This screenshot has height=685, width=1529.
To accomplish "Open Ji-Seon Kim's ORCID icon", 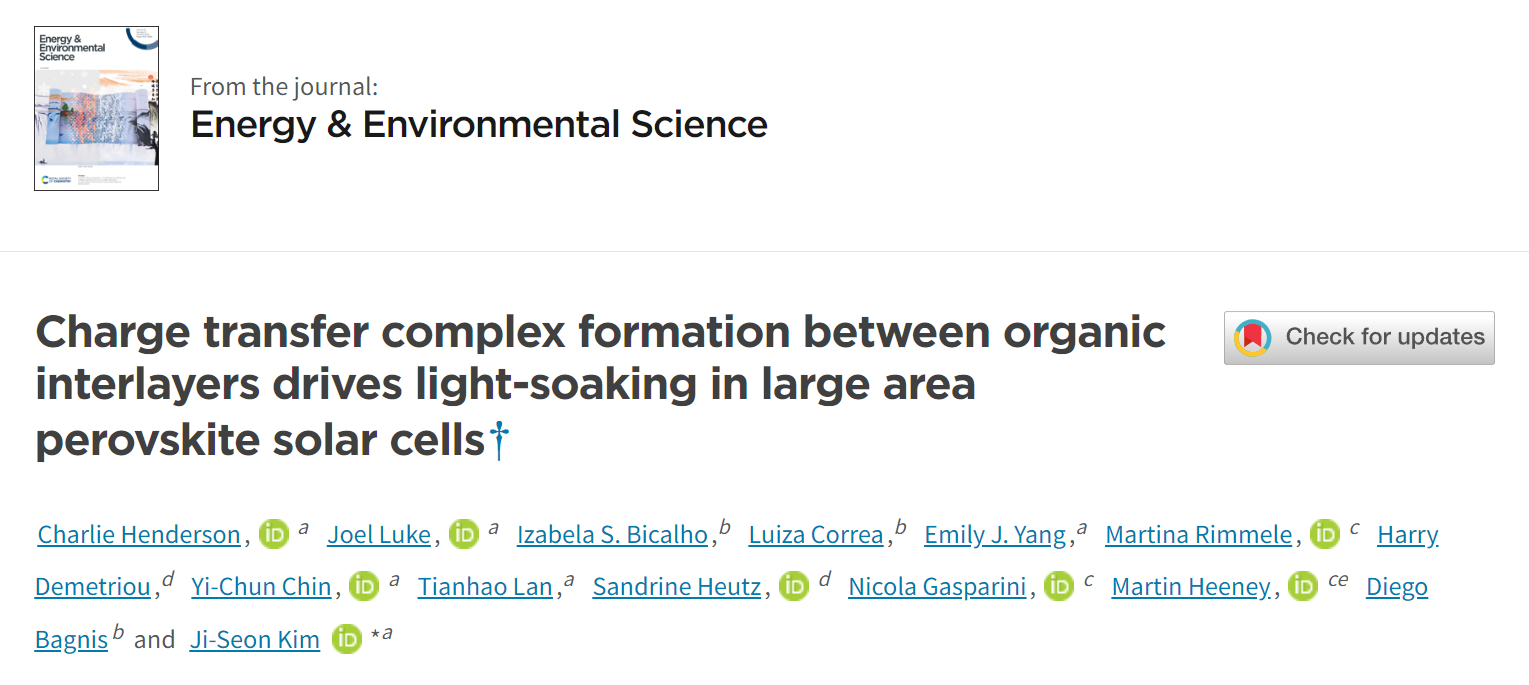I will [347, 639].
